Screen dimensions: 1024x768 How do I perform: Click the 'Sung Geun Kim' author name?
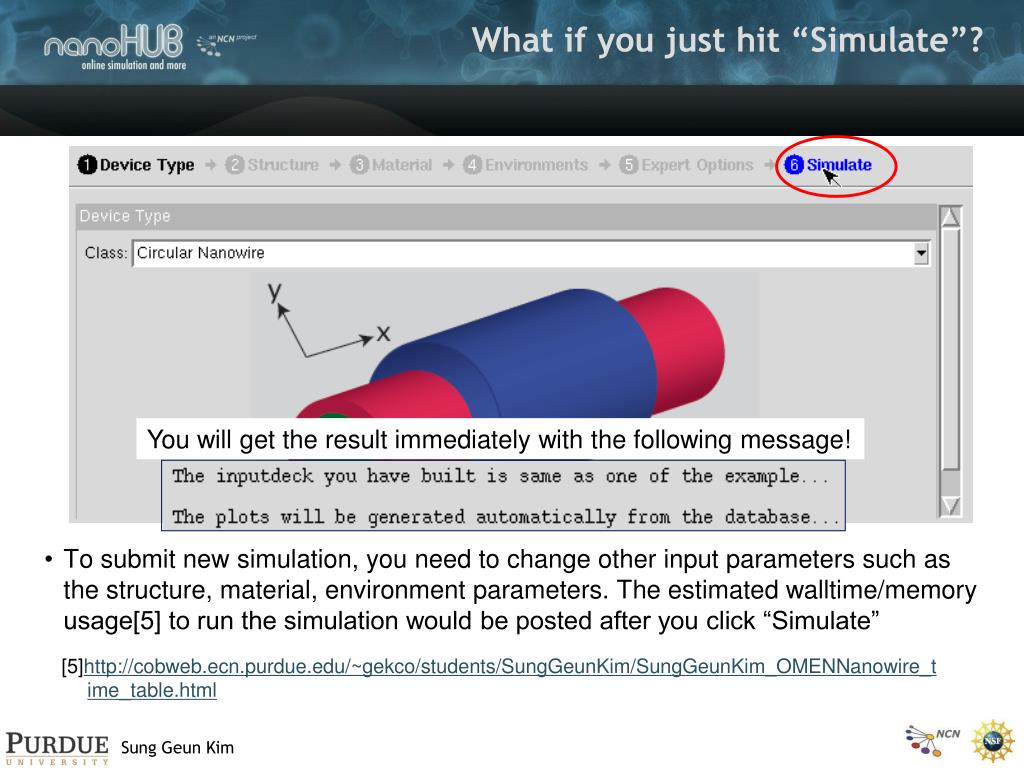click(x=177, y=748)
